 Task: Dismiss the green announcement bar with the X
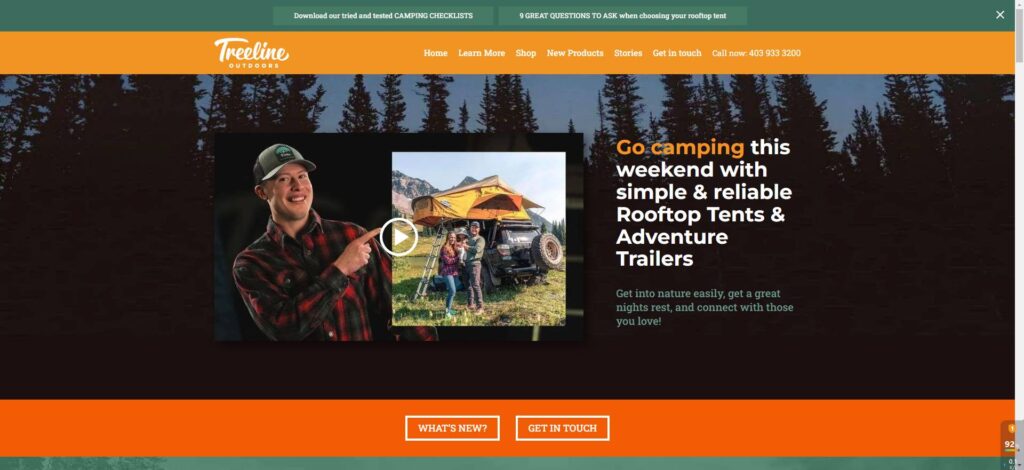click(1000, 15)
